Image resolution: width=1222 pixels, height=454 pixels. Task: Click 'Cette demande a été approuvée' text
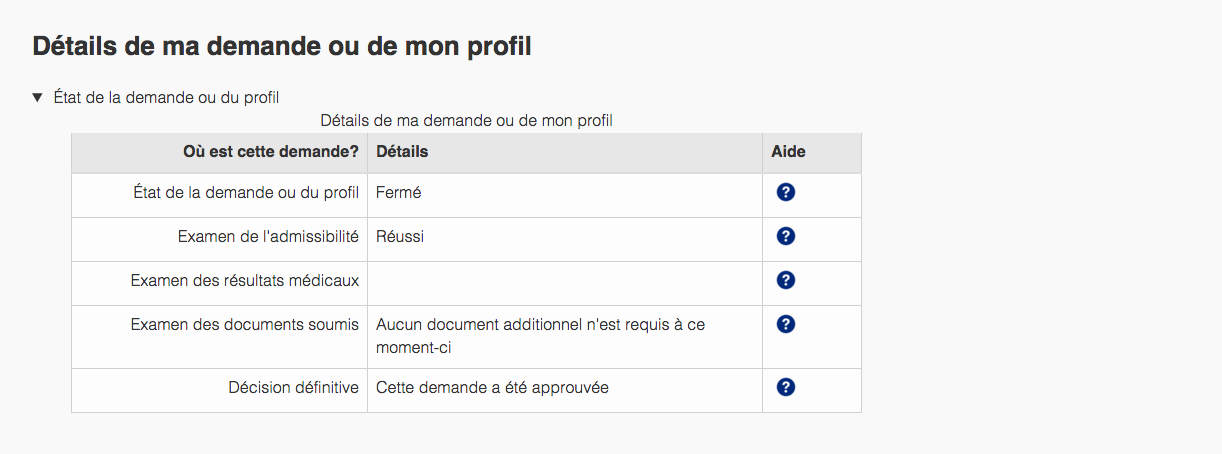point(492,388)
